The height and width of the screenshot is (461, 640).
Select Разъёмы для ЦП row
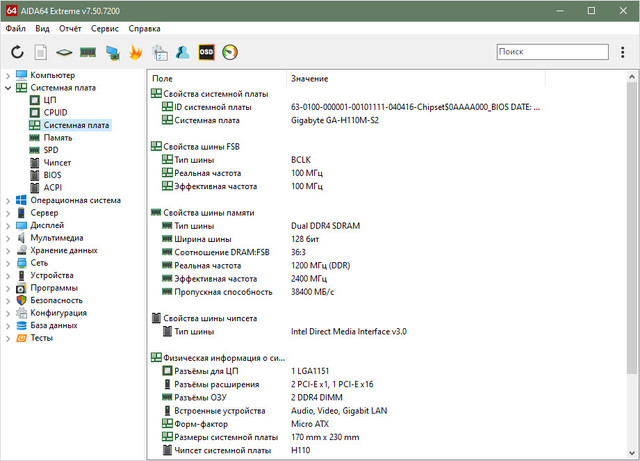pyautogui.click(x=245, y=371)
